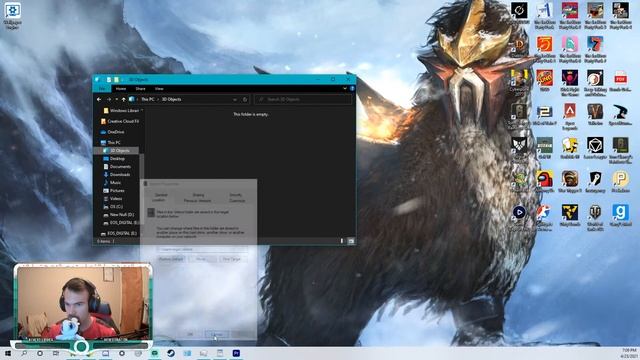Select OneDrive in the navigation pane
The width and height of the screenshot is (640, 360).
pyautogui.click(x=112, y=132)
